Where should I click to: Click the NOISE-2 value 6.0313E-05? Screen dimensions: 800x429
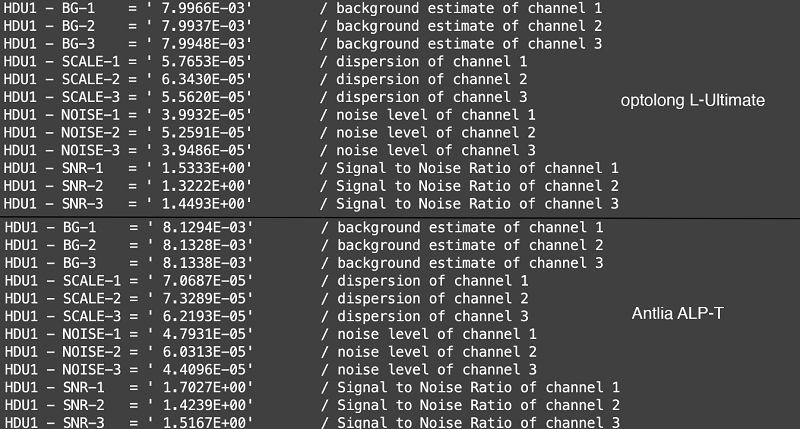pyautogui.click(x=205, y=352)
